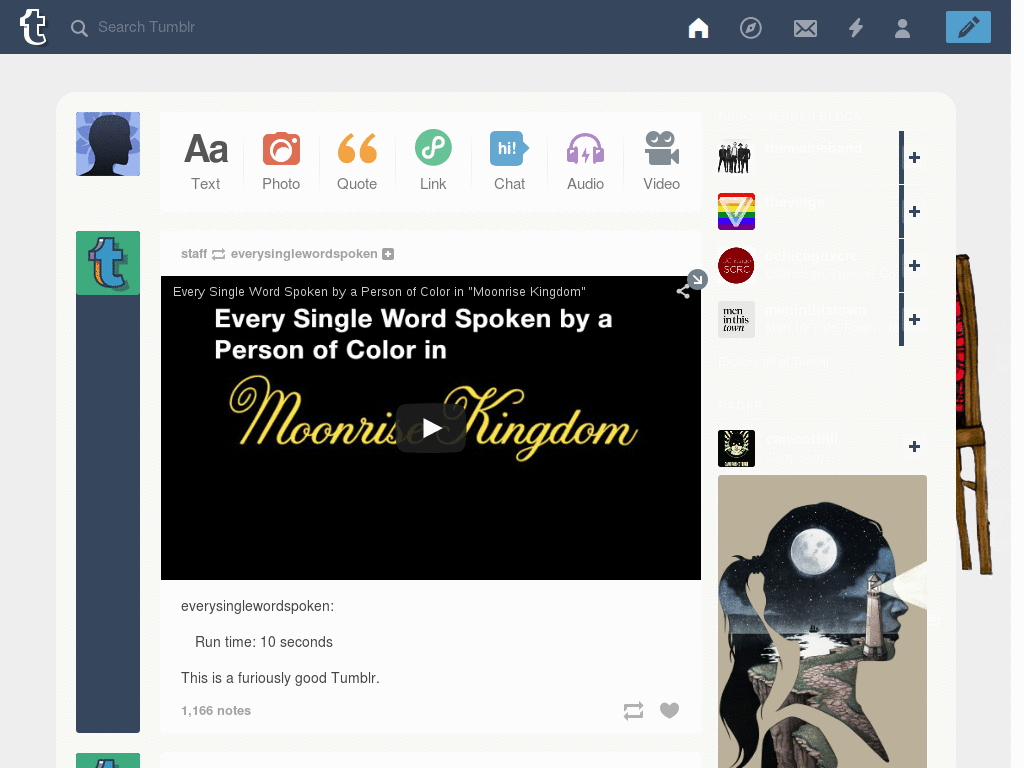Follow uchicagoscrc with plus icon
The height and width of the screenshot is (768, 1024).
click(914, 265)
